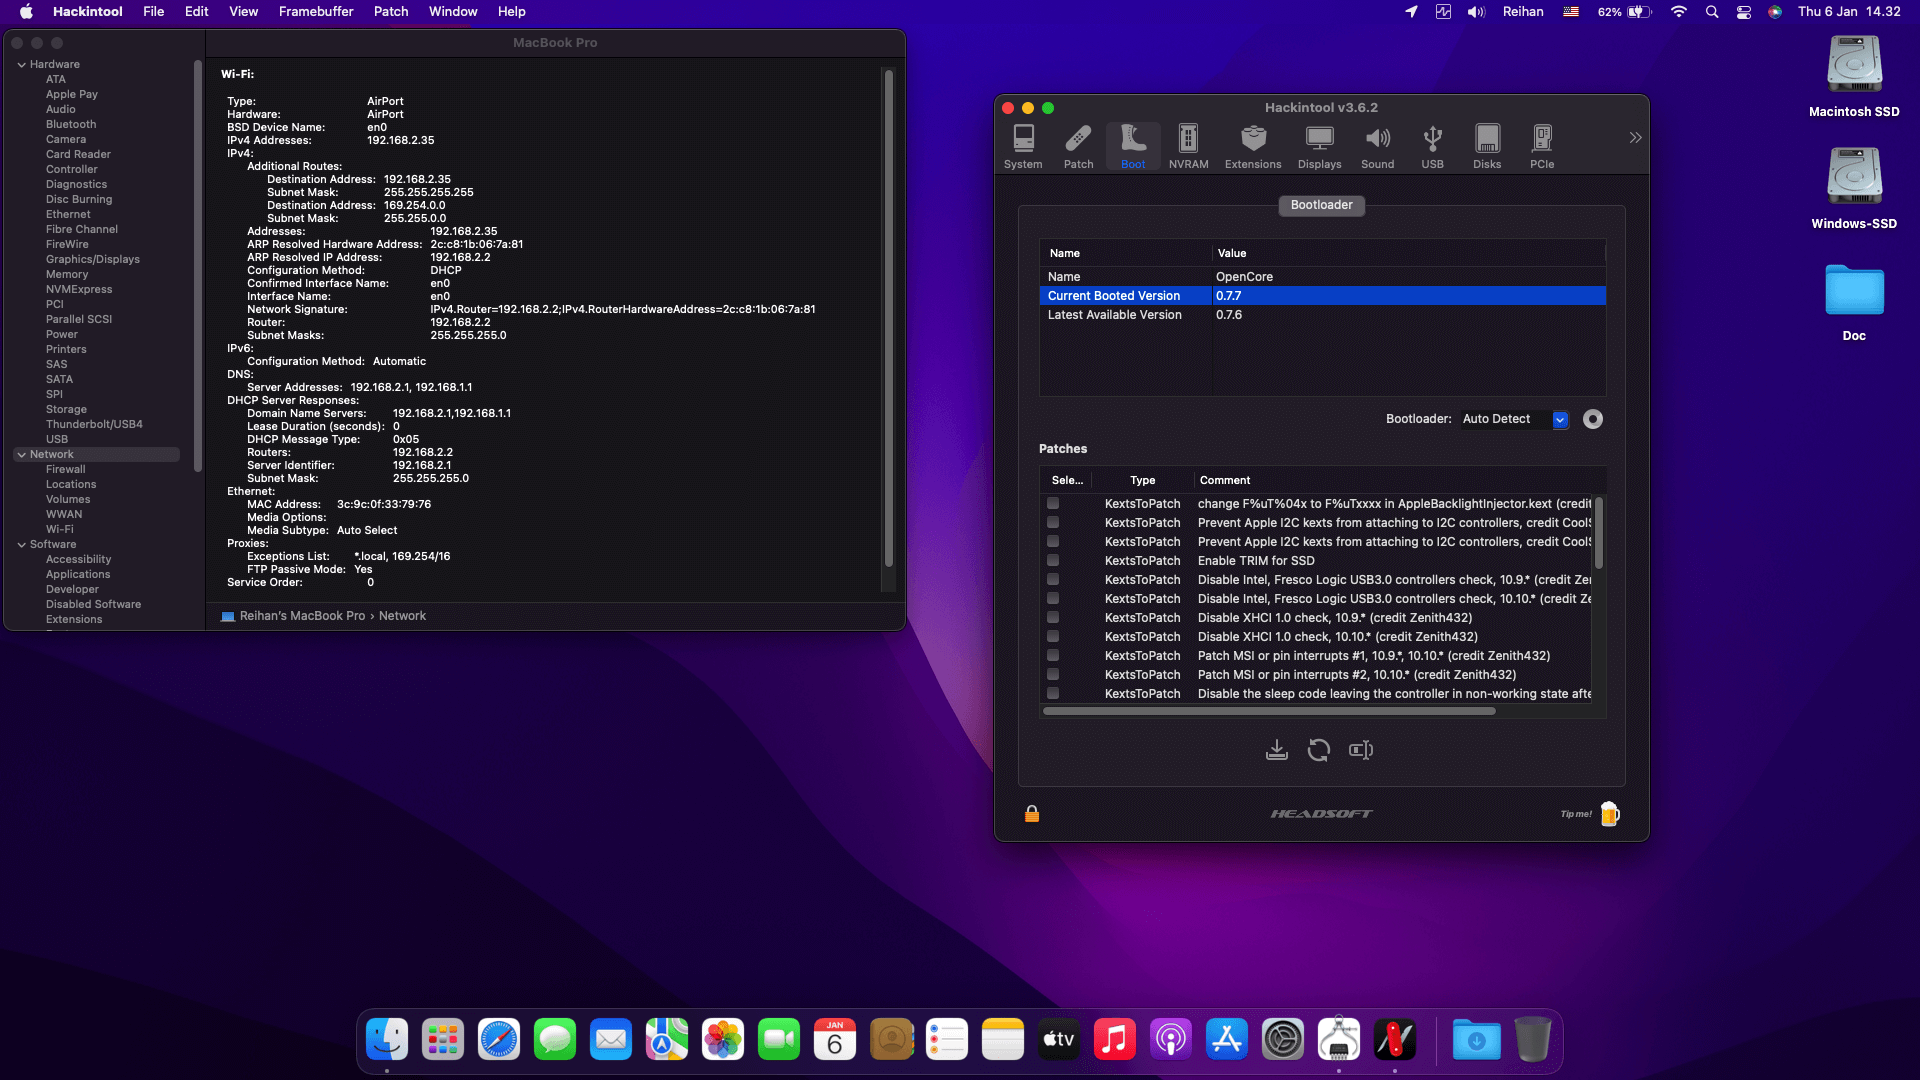Collapse the Software section in sidebar

pyautogui.click(x=22, y=544)
